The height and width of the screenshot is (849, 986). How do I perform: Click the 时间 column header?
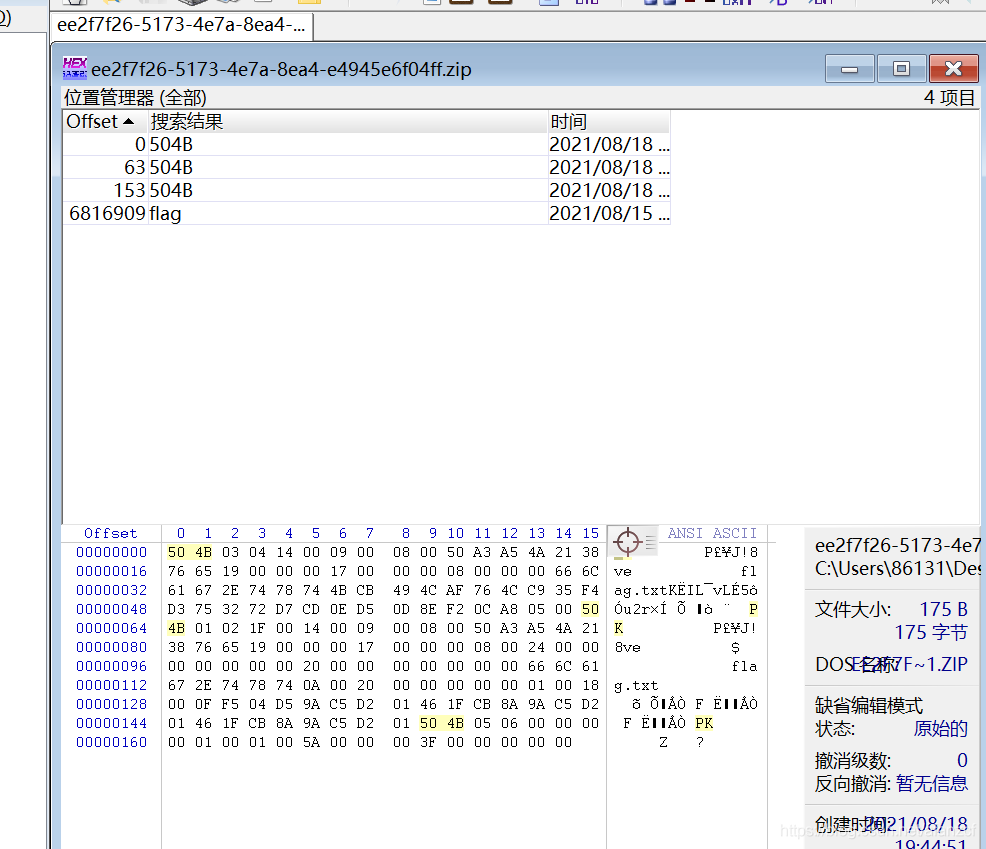click(609, 121)
